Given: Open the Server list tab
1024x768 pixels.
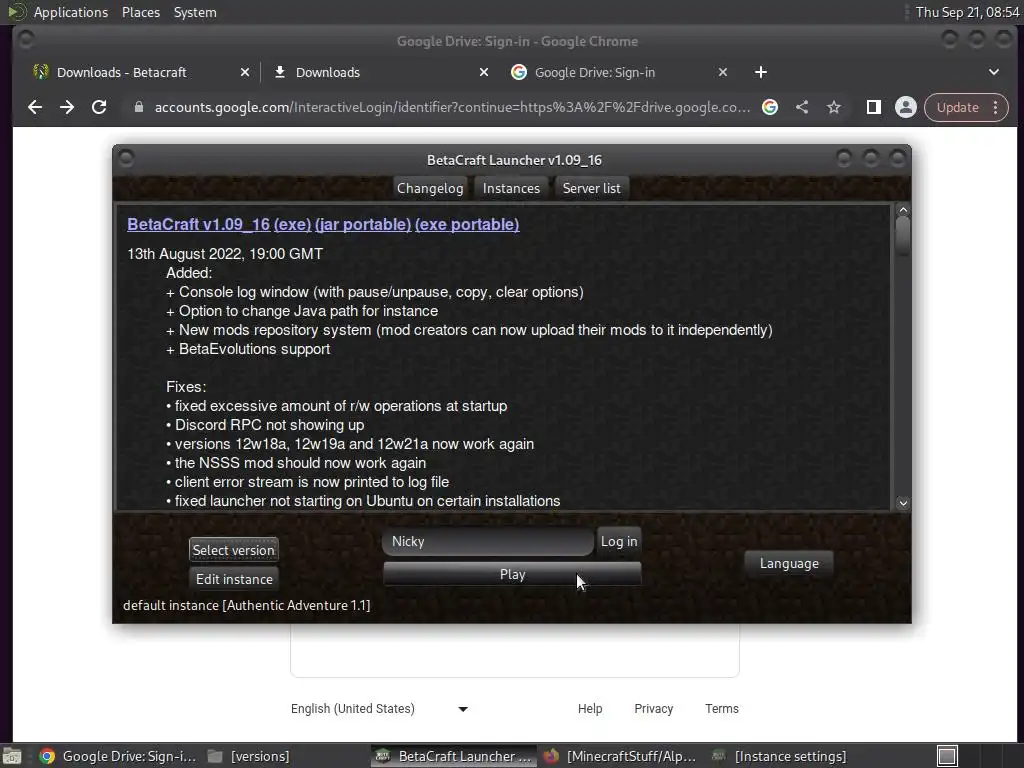Looking at the screenshot, I should click(x=592, y=188).
